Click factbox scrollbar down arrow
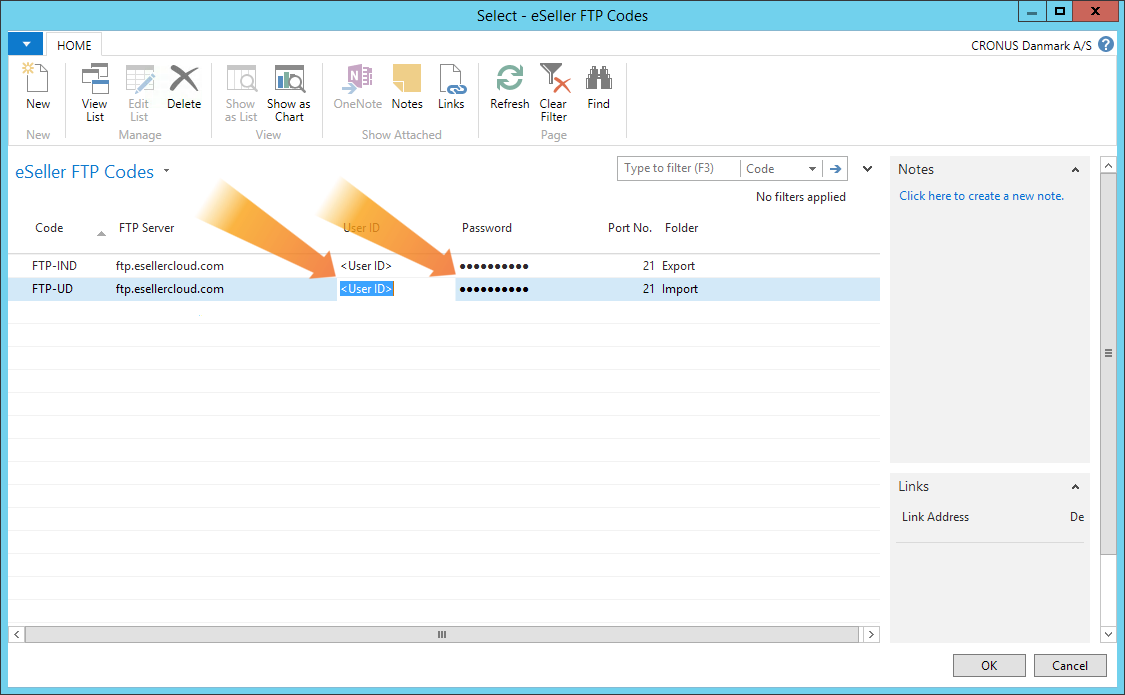 point(1108,634)
